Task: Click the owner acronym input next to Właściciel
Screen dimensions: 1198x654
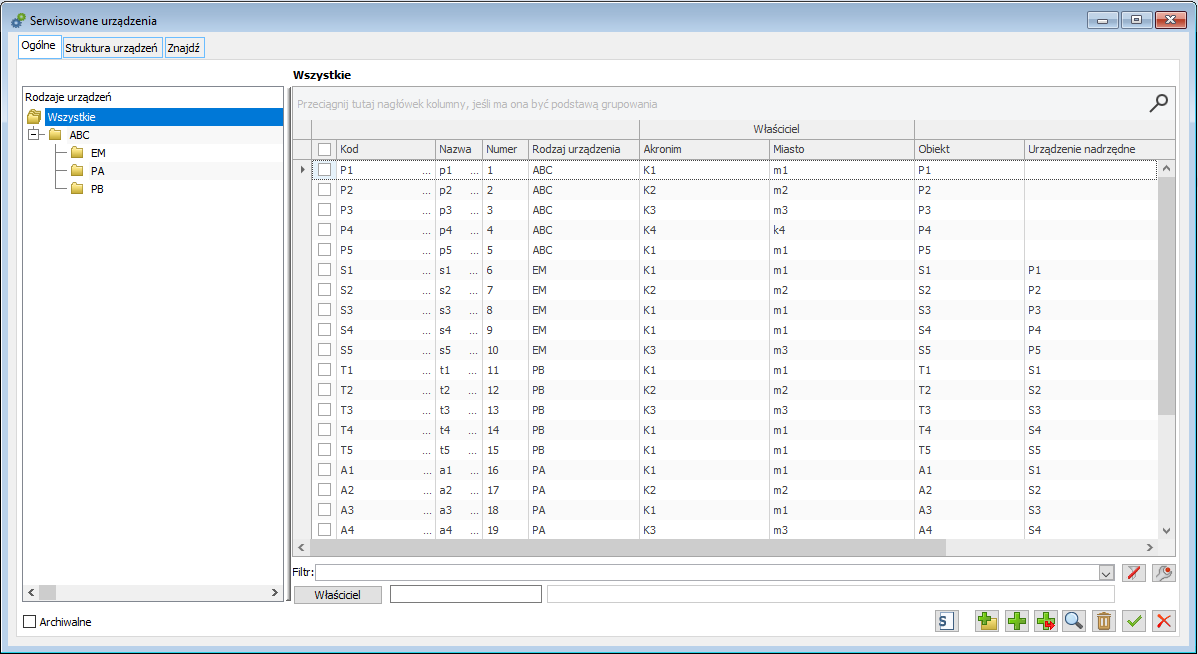Action: [466, 594]
